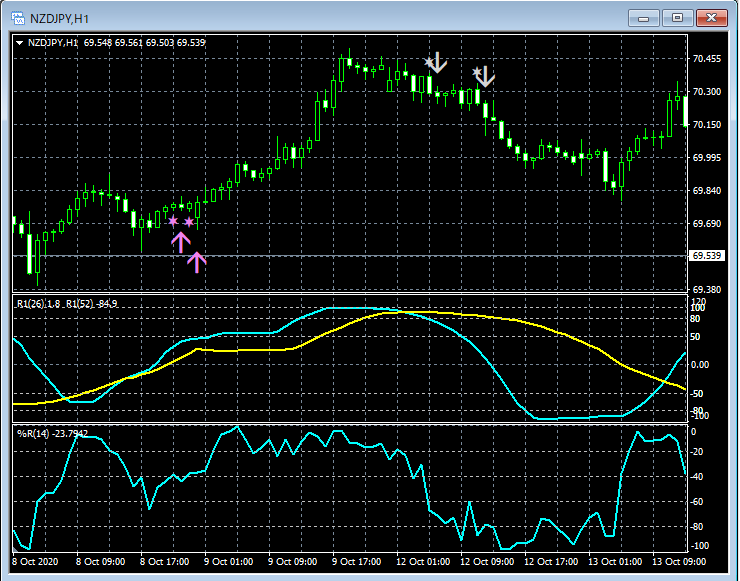This screenshot has width=740, height=581.
Task: Select the lower right pink up-arrow signal
Action: [x=196, y=262]
